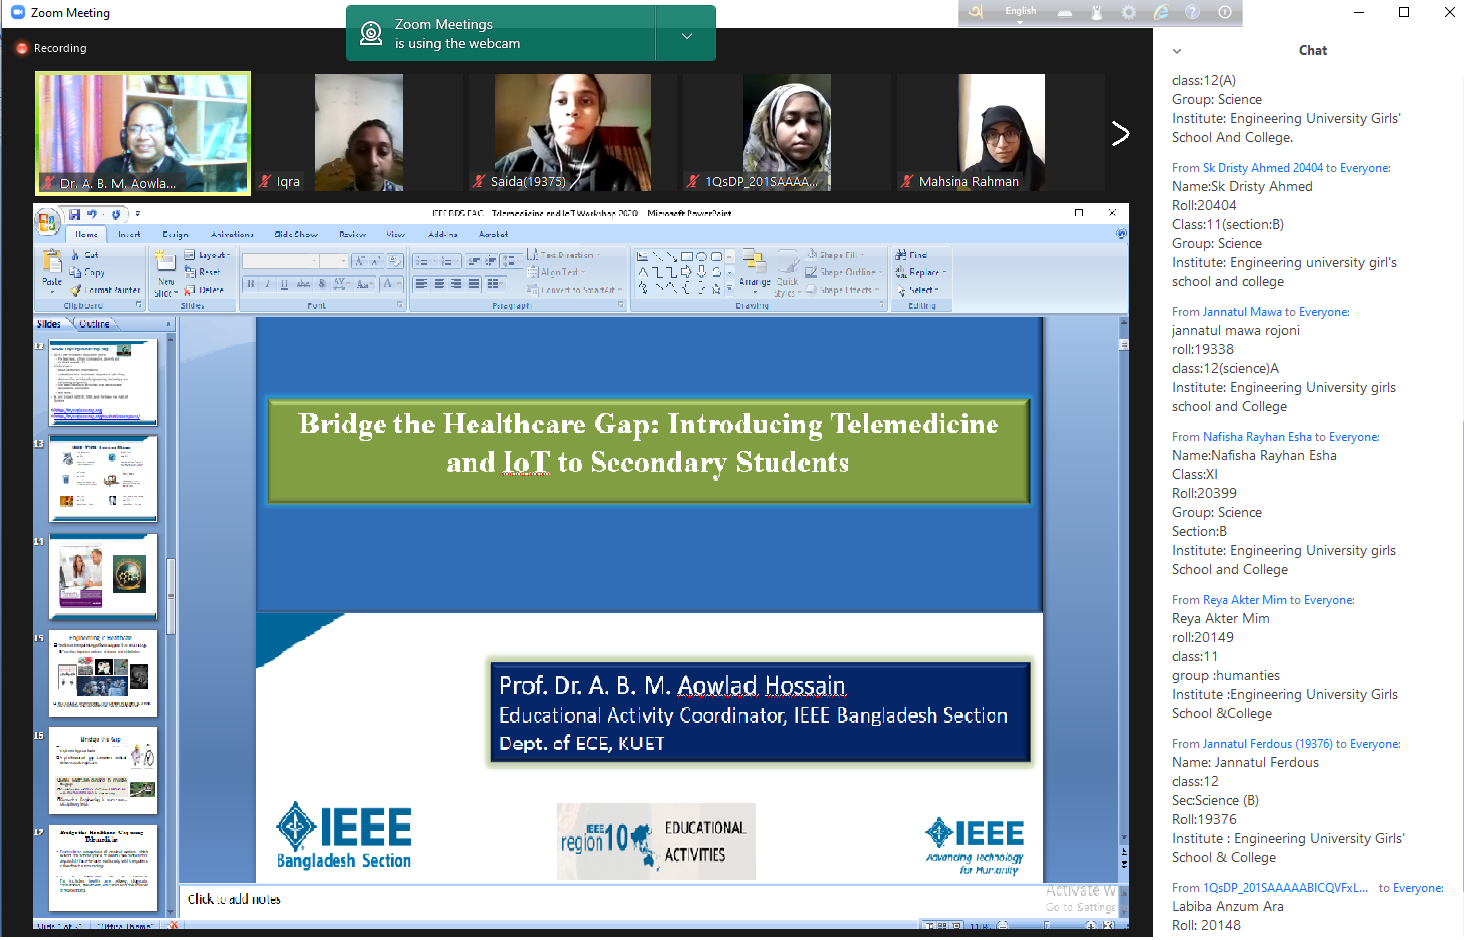
Task: Open Nafisha Rayhan Esha sender link
Action: [1257, 437]
